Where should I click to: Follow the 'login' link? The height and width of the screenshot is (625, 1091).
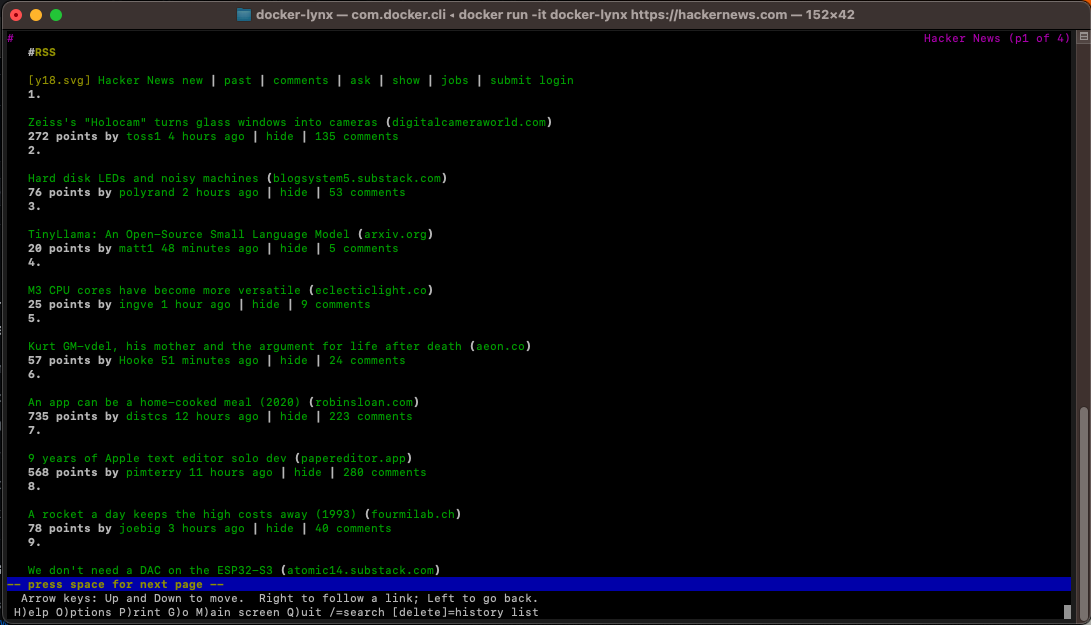click(557, 80)
